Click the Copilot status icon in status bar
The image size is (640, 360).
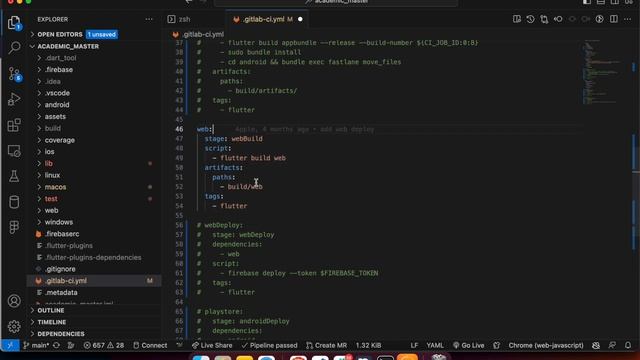pyautogui.click(x=596, y=345)
